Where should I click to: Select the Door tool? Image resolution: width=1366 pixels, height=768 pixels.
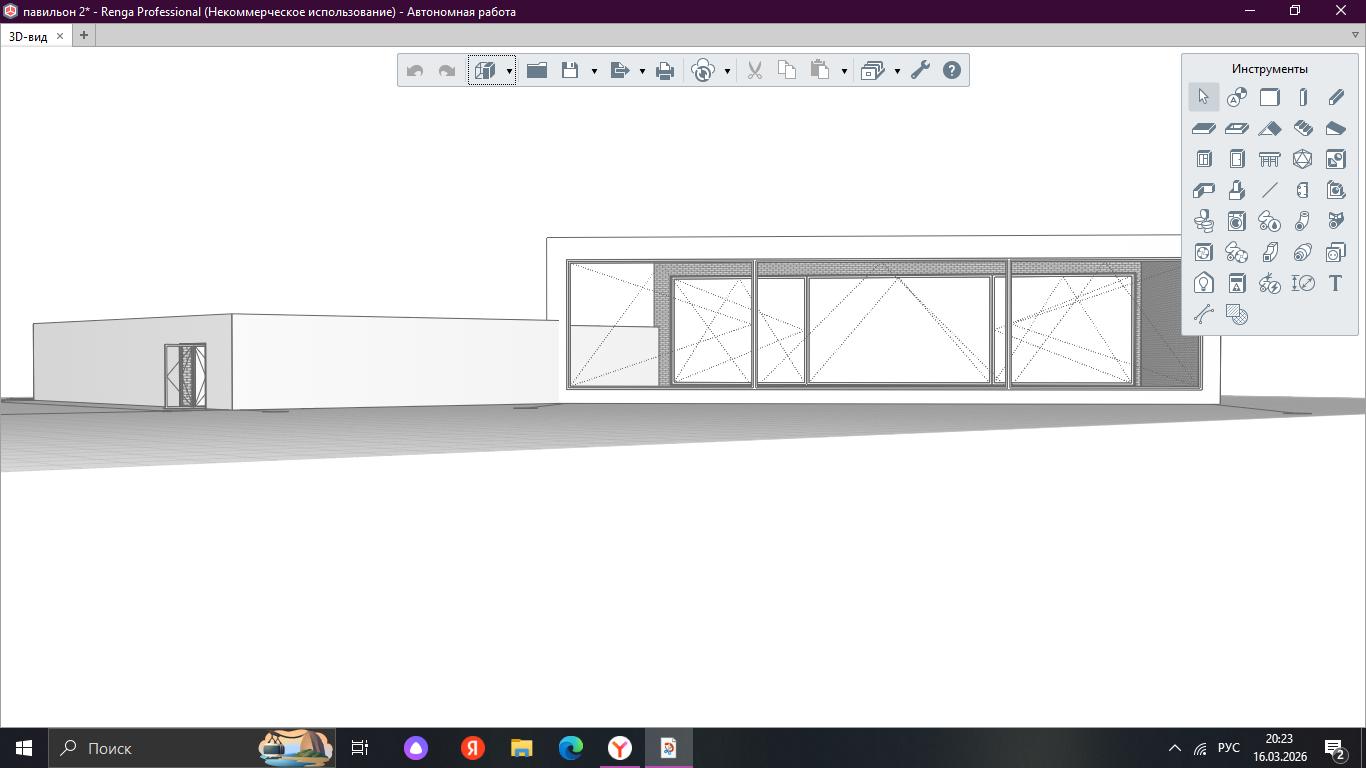pos(1237,159)
